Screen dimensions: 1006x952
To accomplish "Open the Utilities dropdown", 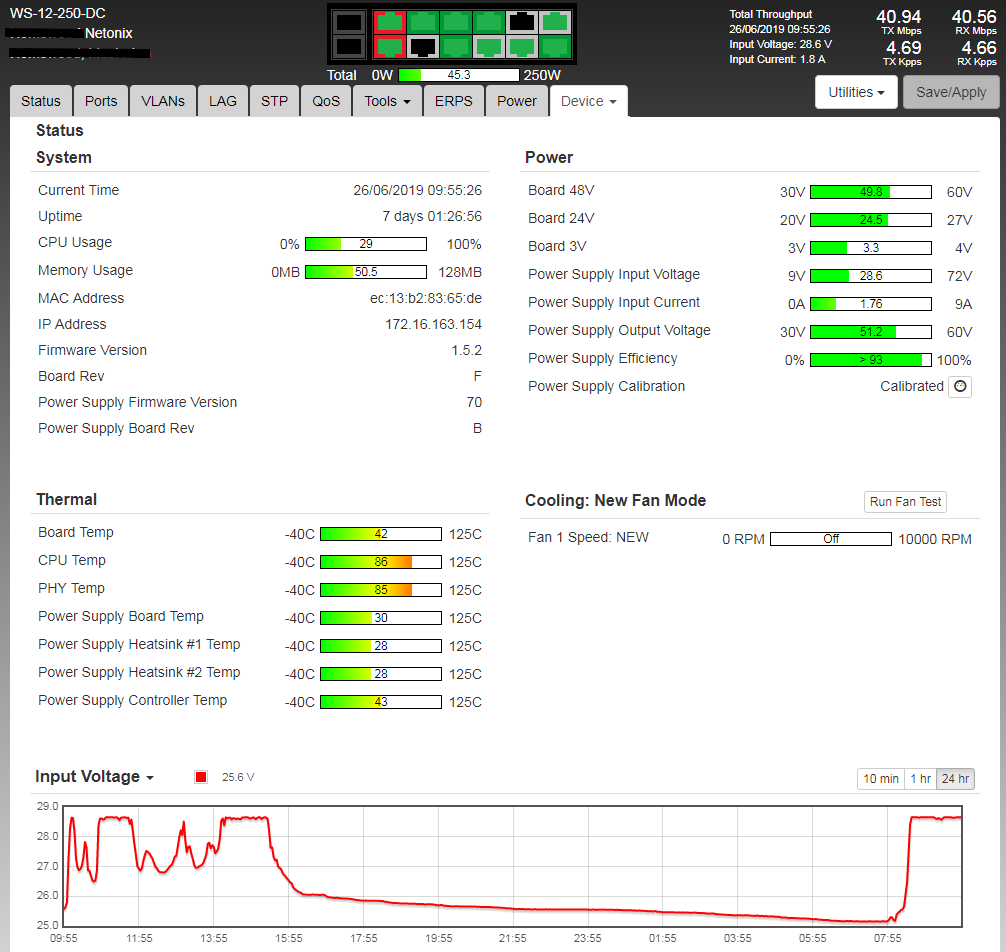I will [x=857, y=92].
